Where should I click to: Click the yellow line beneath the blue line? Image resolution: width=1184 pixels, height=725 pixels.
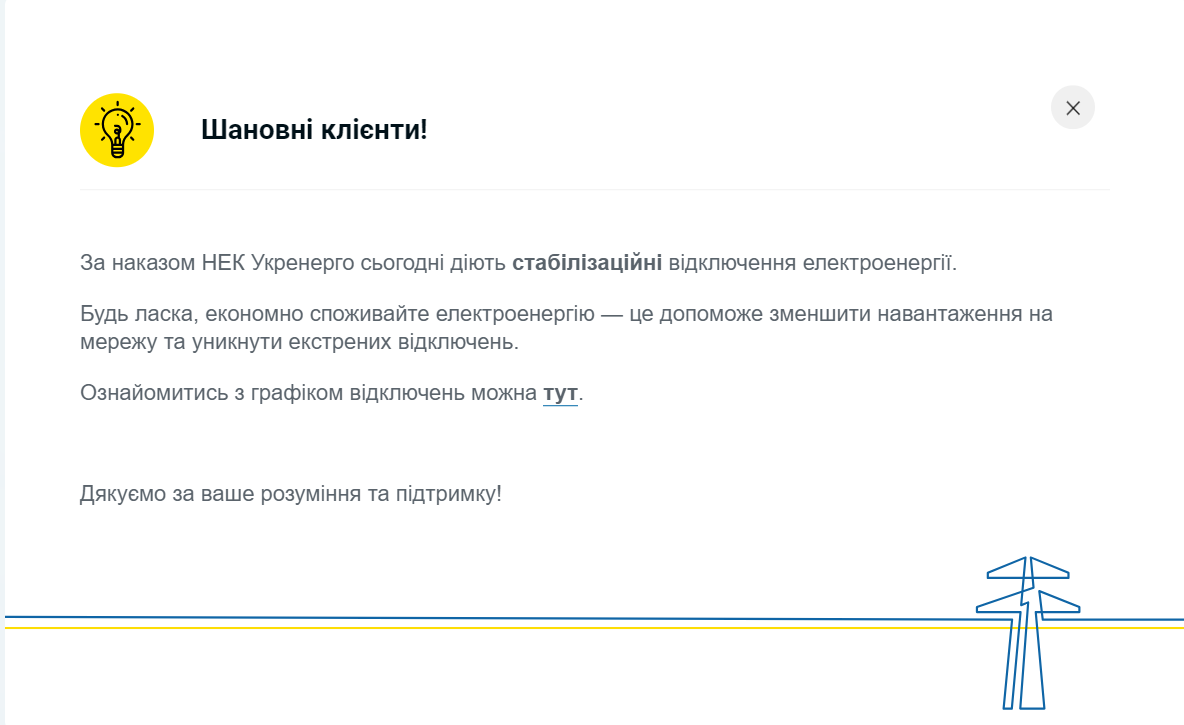point(500,628)
